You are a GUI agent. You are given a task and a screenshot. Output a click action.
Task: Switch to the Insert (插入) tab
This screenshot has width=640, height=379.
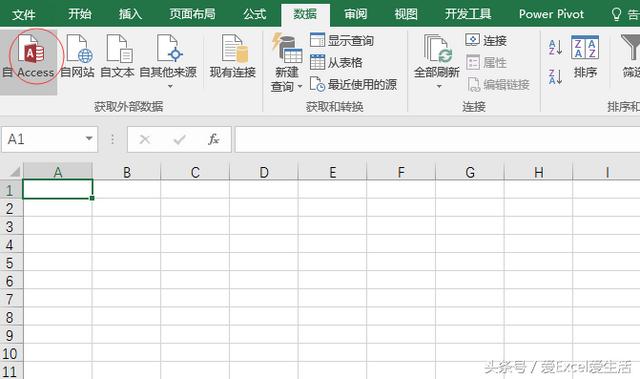[x=130, y=14]
